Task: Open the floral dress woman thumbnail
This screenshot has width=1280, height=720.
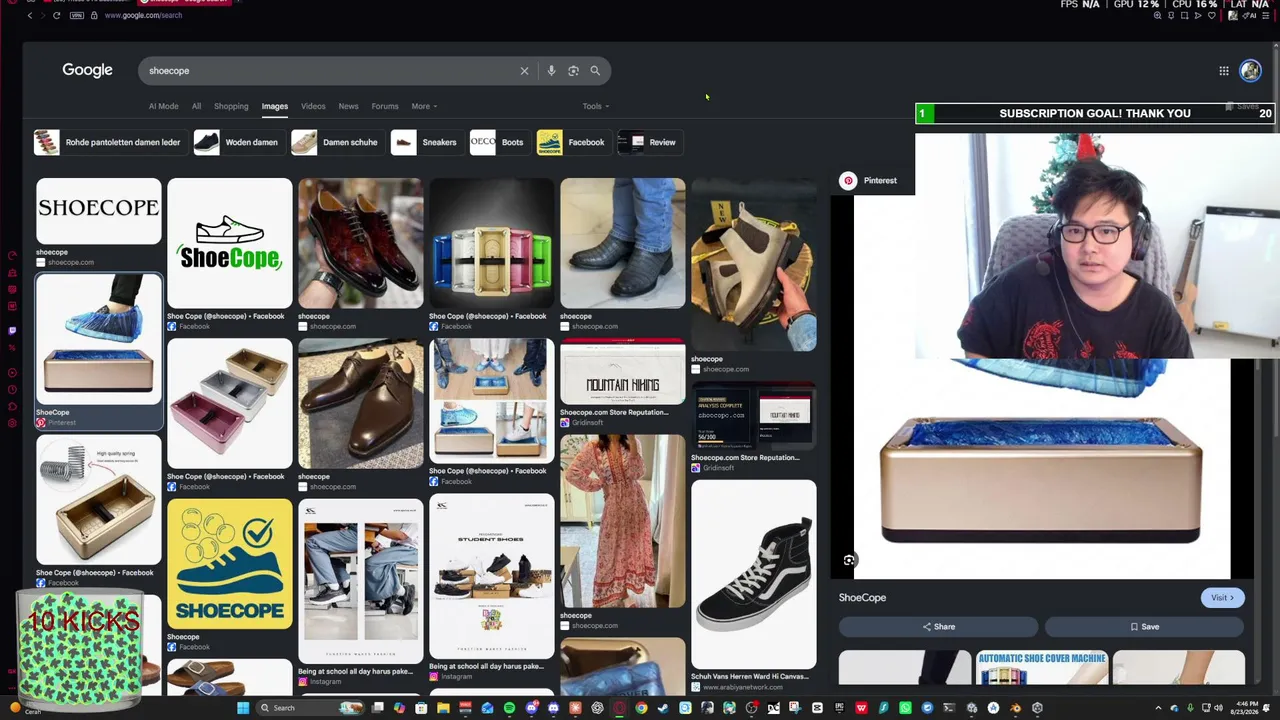Action: point(622,521)
